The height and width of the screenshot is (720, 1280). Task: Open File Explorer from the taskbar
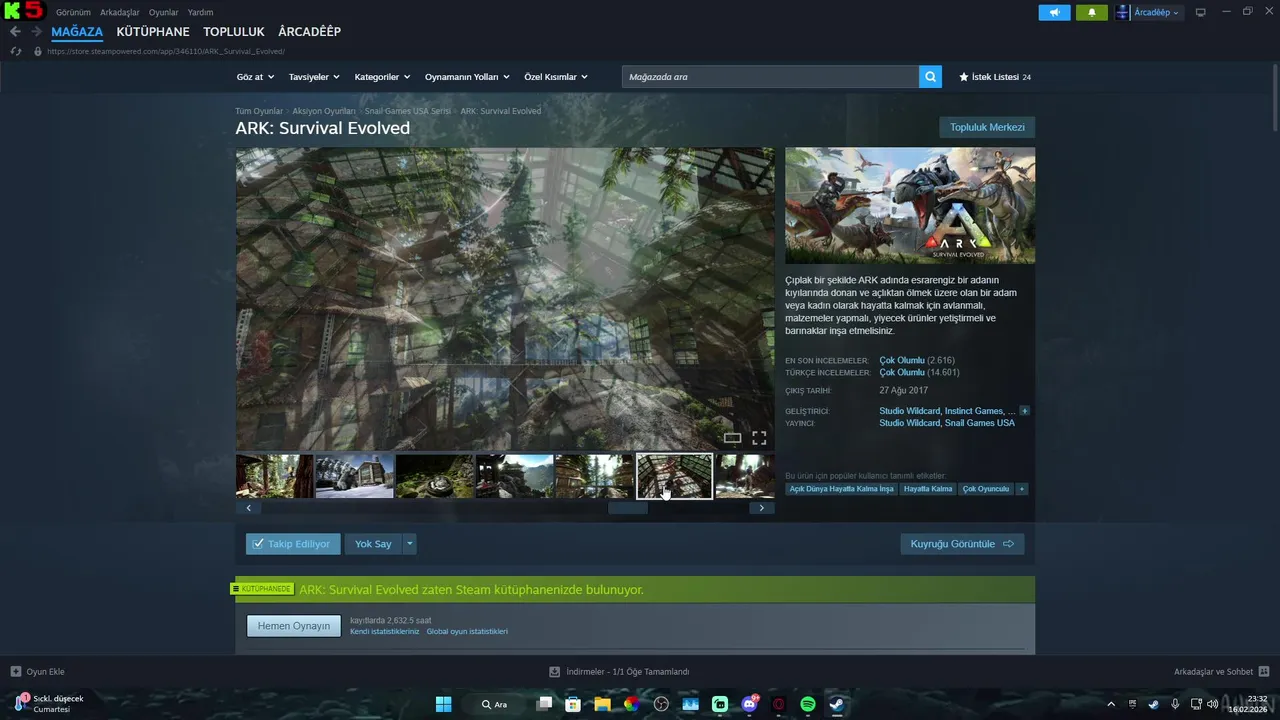click(602, 704)
